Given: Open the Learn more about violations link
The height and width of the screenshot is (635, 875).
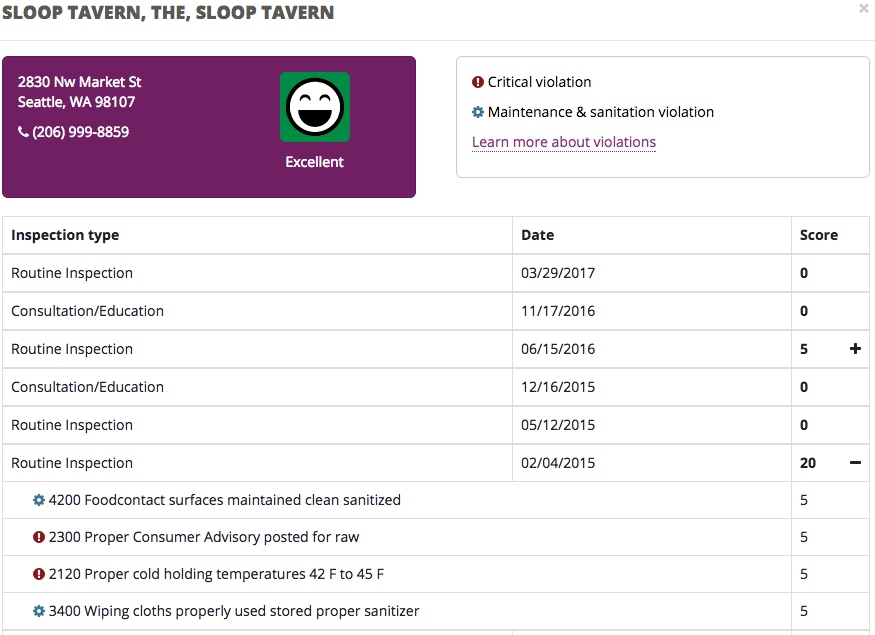Looking at the screenshot, I should 564,142.
